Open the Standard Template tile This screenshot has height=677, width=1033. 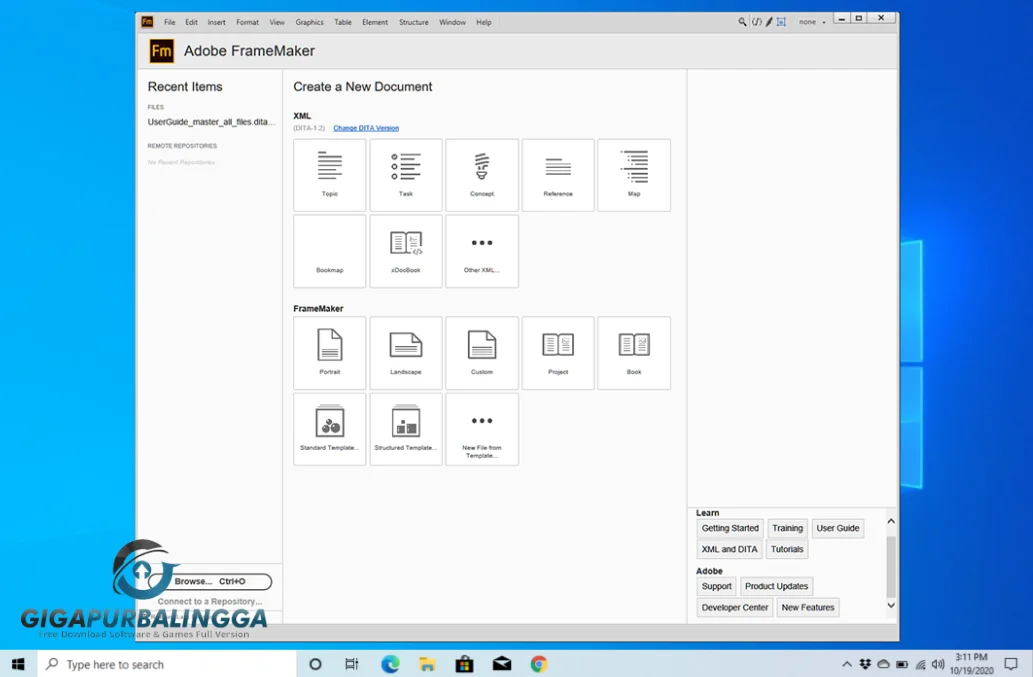click(x=329, y=429)
